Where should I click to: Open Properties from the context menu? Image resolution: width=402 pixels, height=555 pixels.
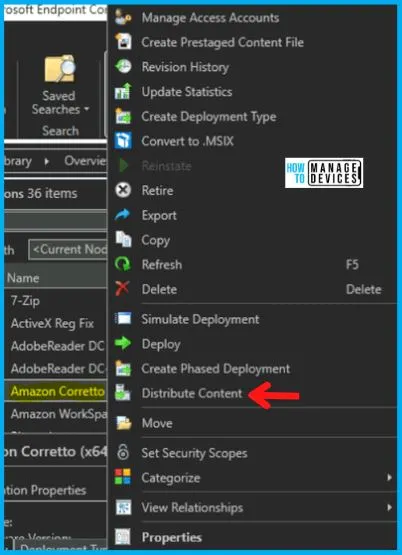[x=172, y=537]
